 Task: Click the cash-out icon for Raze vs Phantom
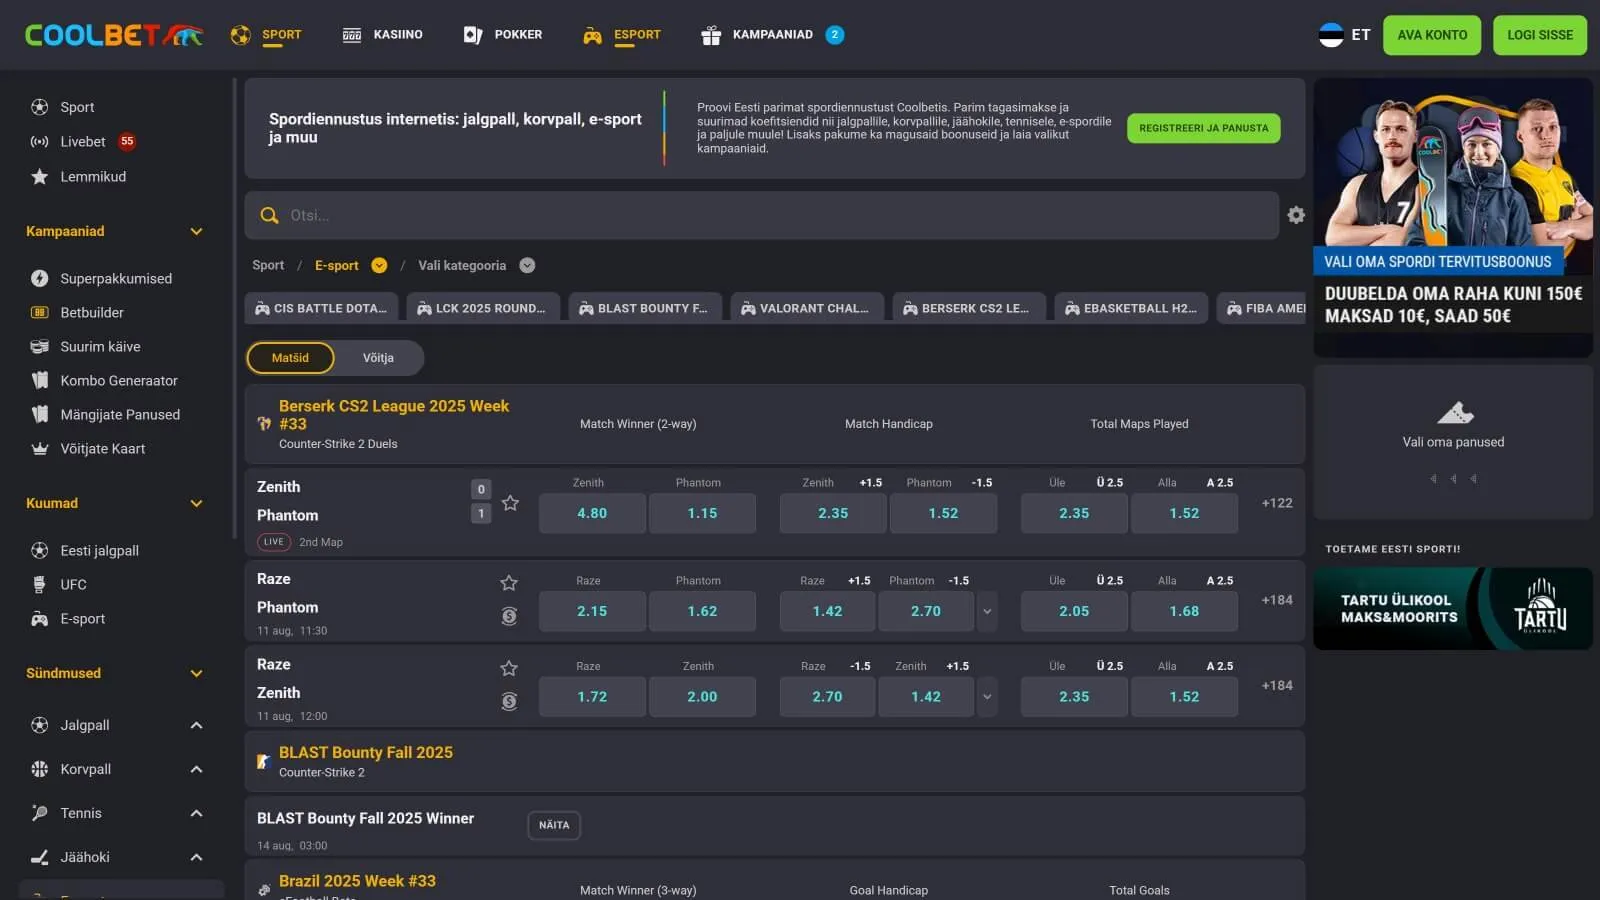[509, 616]
